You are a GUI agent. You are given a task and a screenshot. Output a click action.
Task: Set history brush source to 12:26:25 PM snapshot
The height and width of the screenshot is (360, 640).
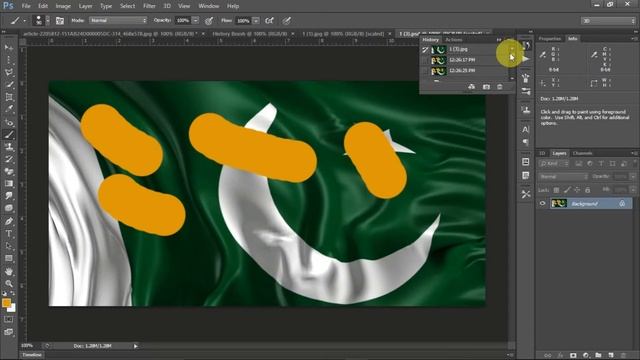(x=425, y=71)
